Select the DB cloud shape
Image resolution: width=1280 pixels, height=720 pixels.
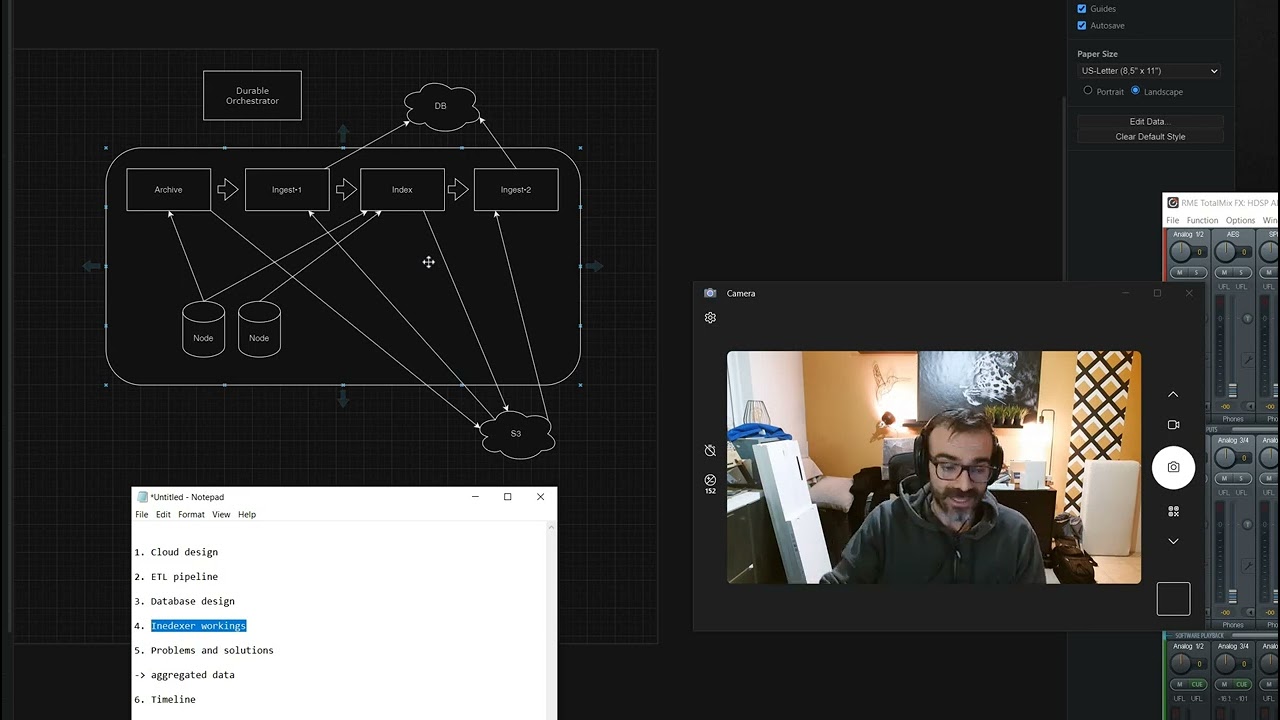441,106
